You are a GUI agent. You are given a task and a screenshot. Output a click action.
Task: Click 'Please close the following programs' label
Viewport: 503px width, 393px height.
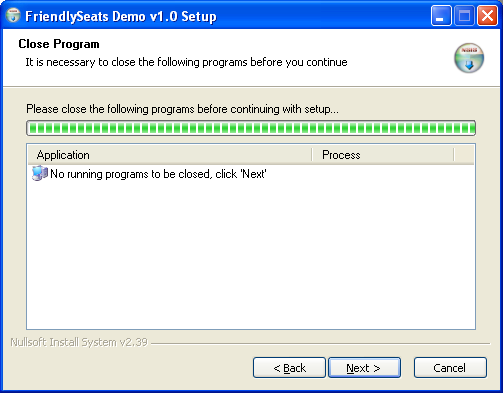(182, 109)
